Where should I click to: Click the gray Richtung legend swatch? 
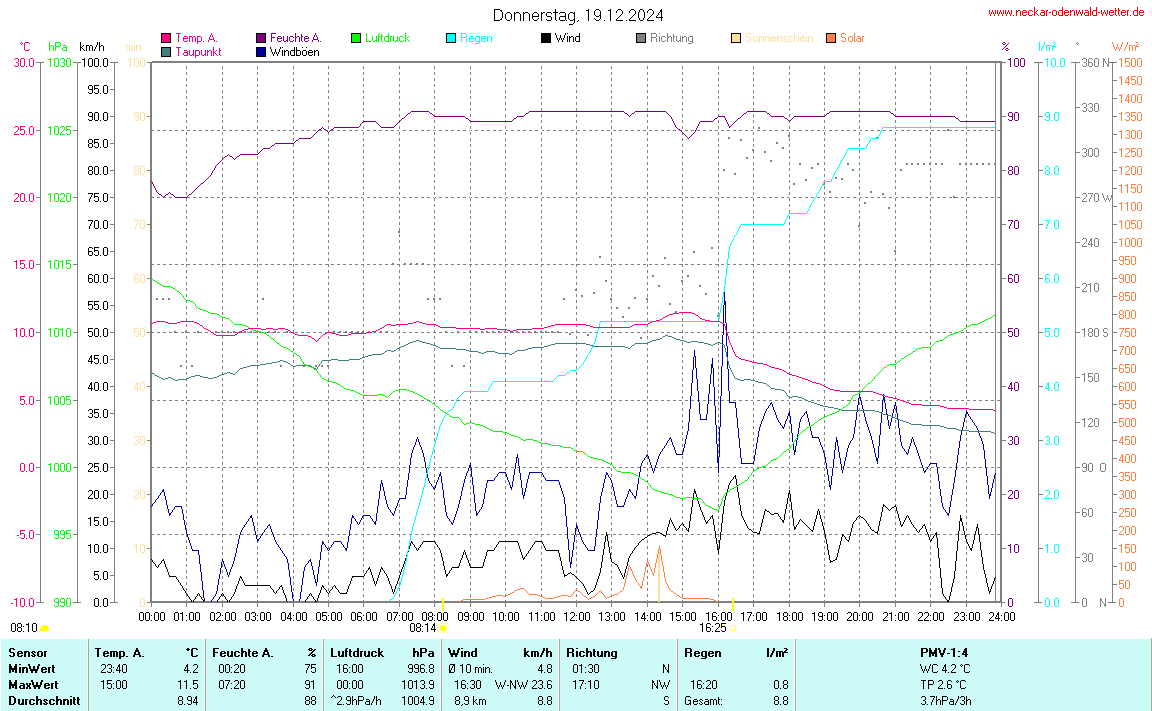click(x=641, y=39)
